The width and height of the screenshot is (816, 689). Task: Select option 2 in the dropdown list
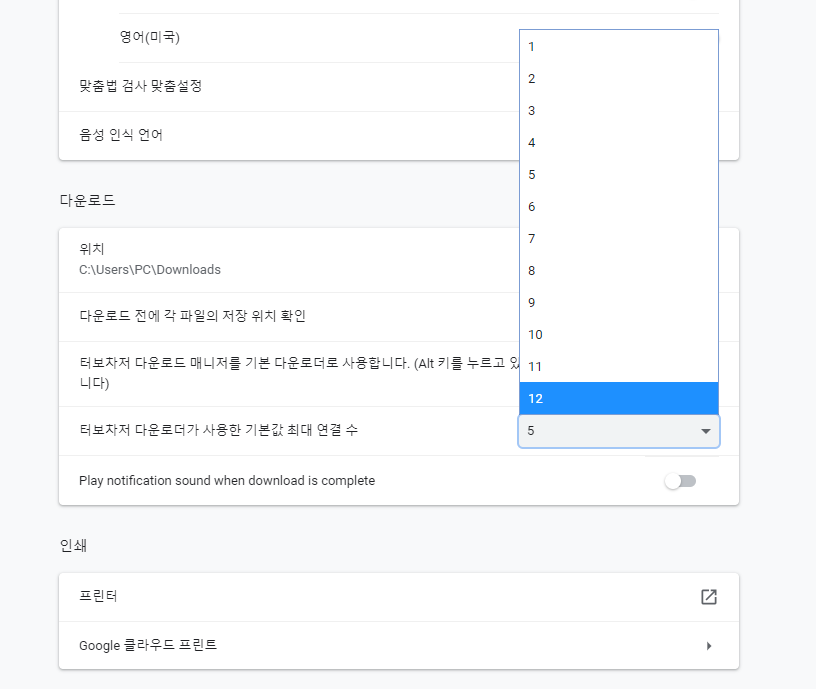click(619, 79)
